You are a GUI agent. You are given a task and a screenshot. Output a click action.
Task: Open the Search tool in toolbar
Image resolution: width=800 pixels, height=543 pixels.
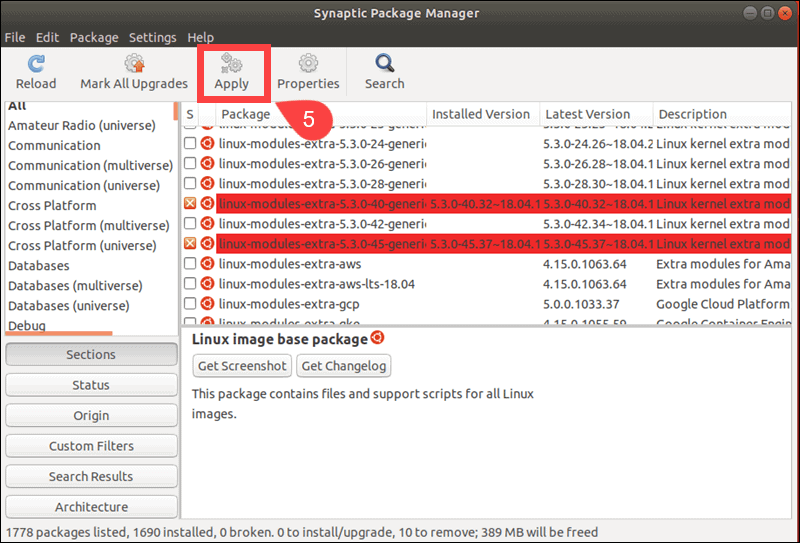pos(385,72)
